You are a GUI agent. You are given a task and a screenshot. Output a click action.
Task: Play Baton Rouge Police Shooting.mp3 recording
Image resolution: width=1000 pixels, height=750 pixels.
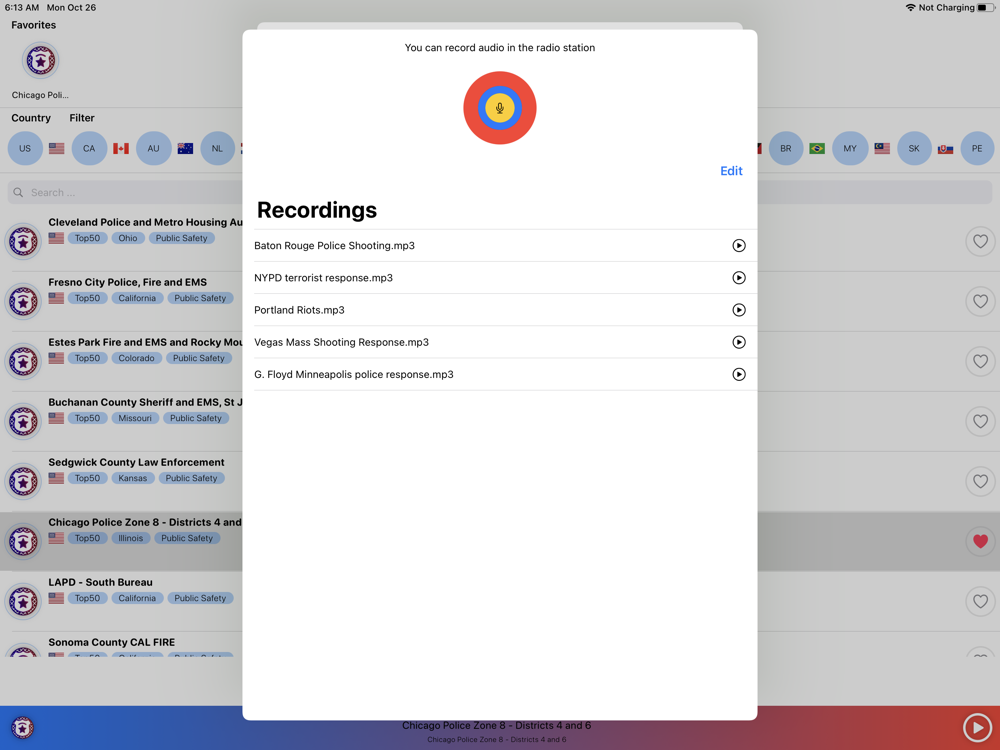click(x=739, y=246)
